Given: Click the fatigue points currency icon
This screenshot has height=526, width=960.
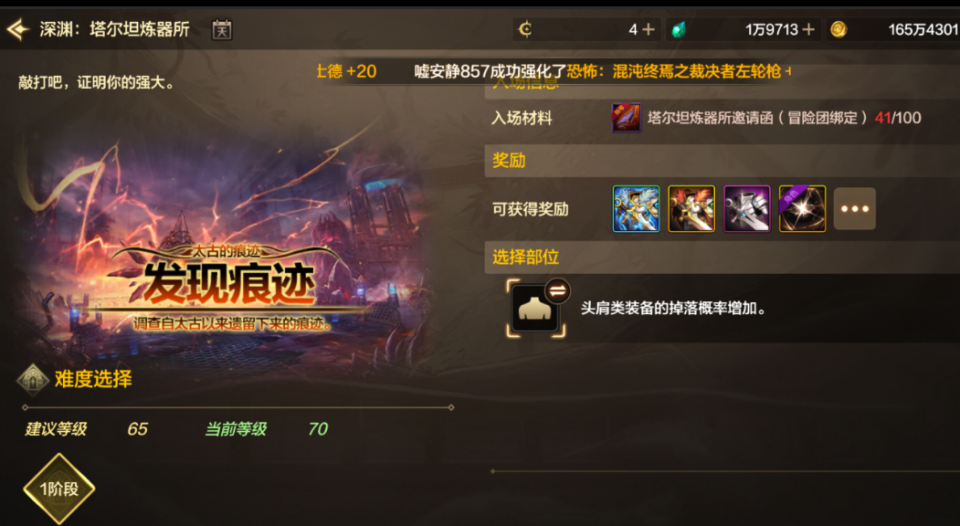Looking at the screenshot, I should [x=525, y=29].
